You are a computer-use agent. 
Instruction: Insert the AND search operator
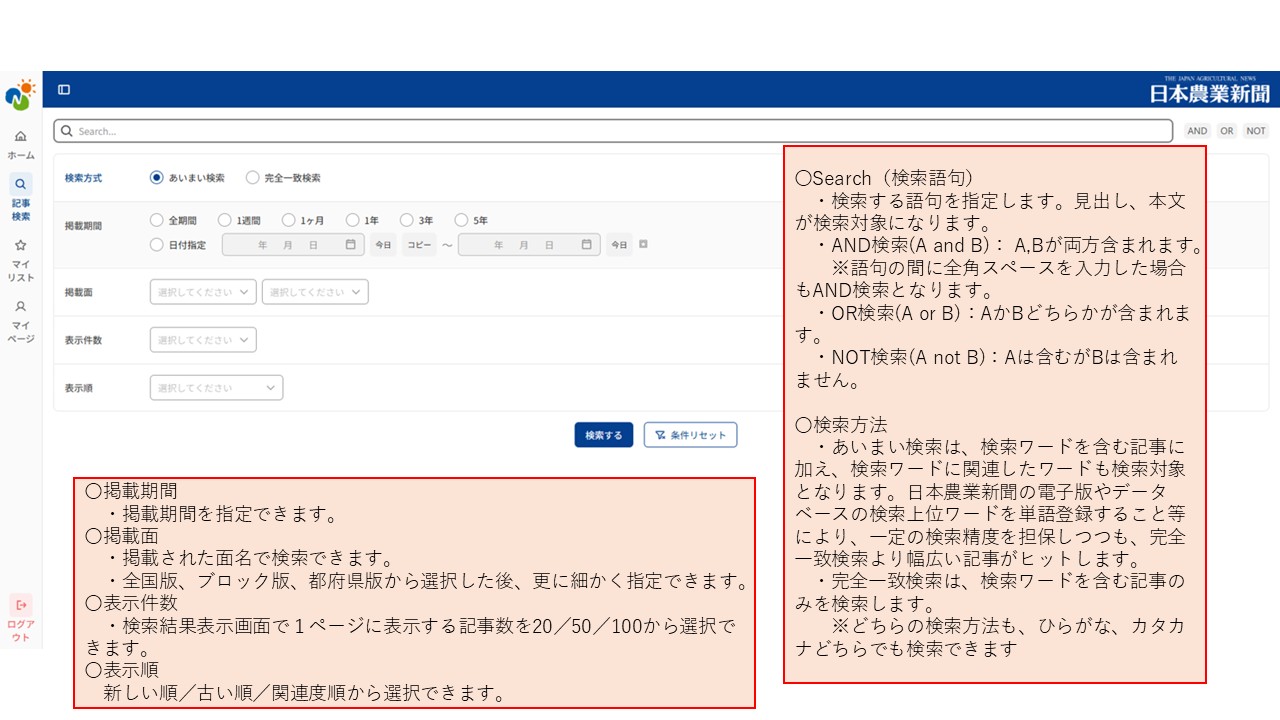click(x=1197, y=131)
